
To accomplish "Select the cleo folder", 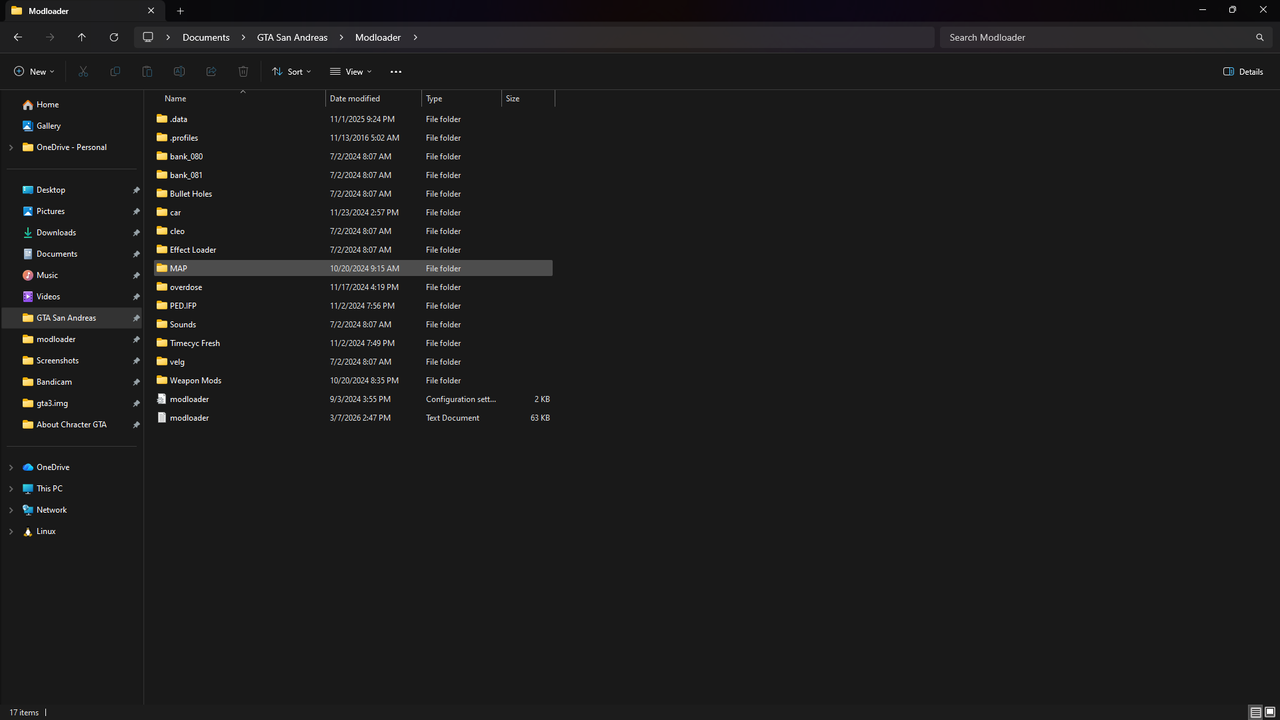I will tap(353, 231).
